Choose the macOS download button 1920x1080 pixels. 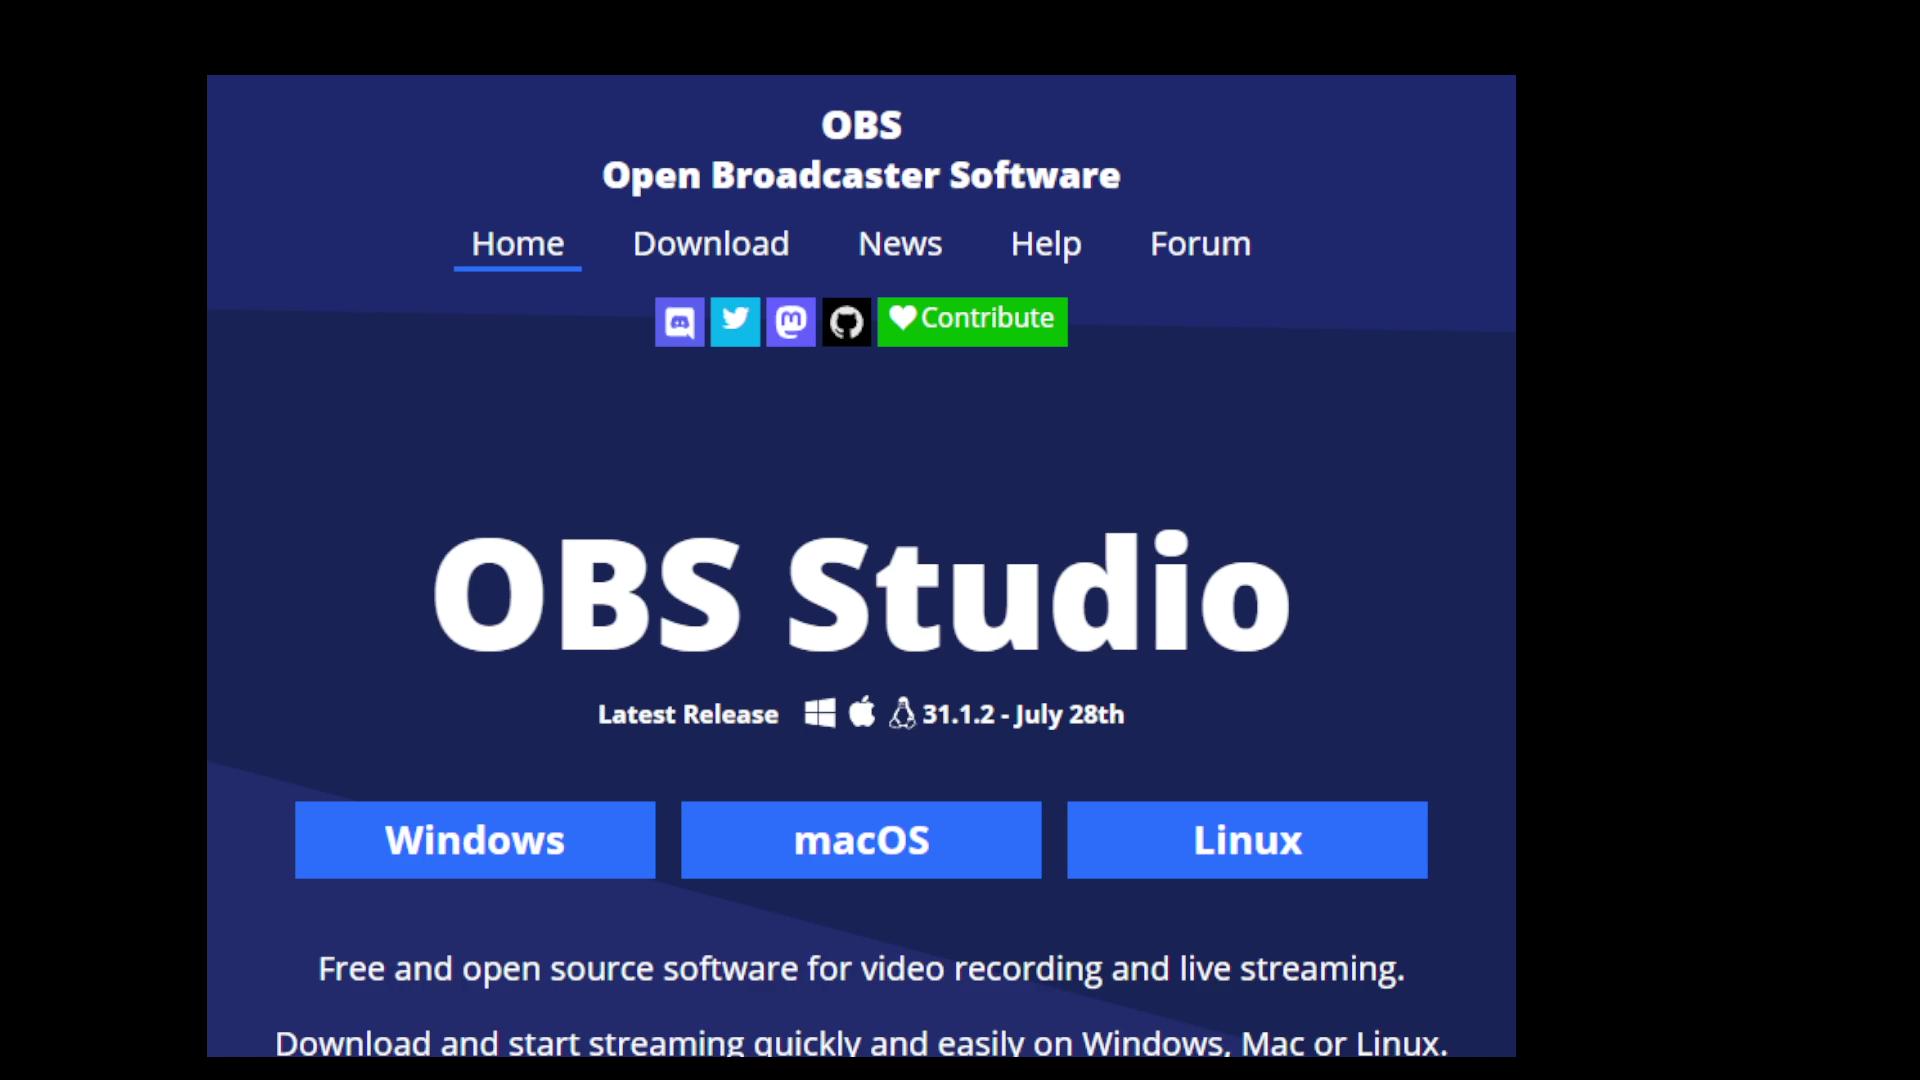[x=861, y=840]
